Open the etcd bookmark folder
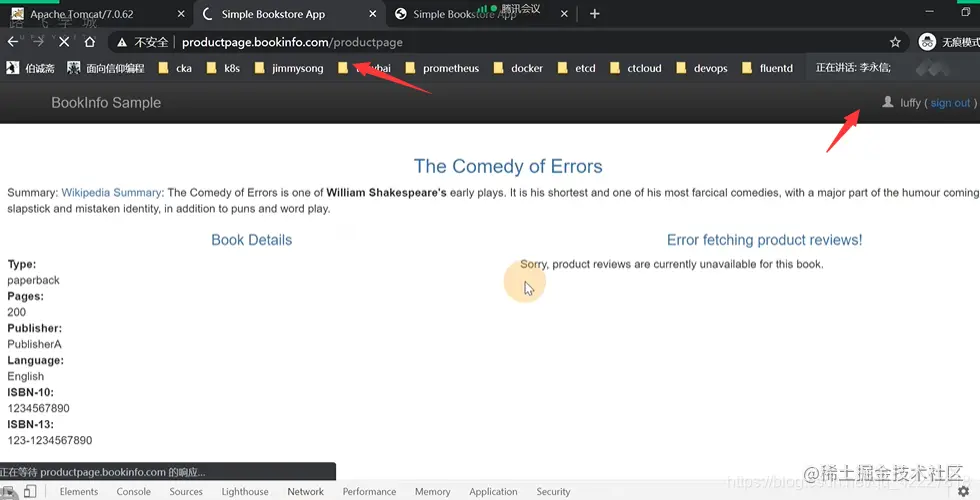This screenshot has height=500, width=980. click(576, 68)
